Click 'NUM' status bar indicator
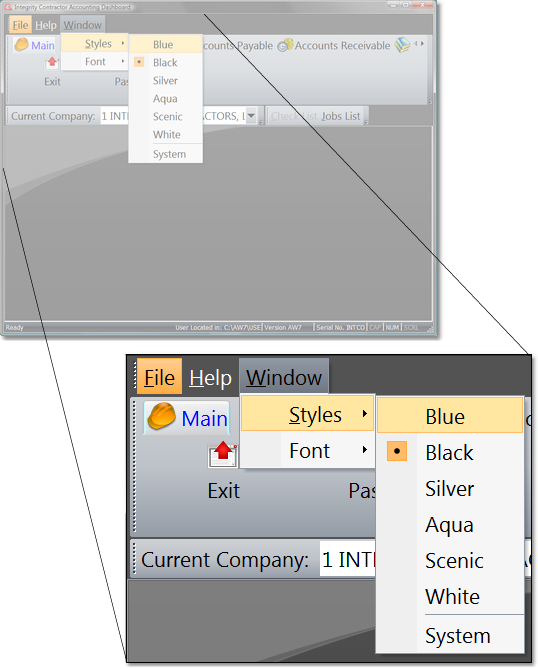Viewport: 538px width, 669px height. (x=392, y=328)
